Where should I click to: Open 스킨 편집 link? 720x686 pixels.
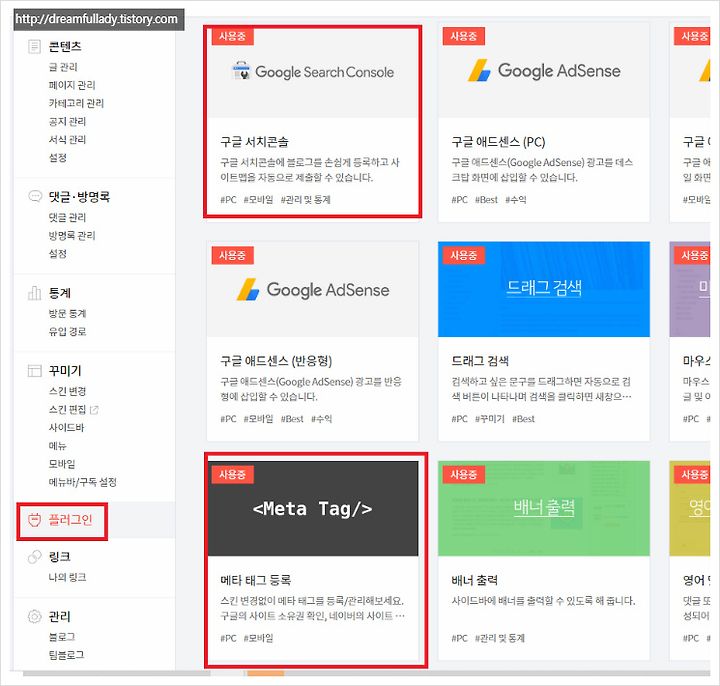68,410
